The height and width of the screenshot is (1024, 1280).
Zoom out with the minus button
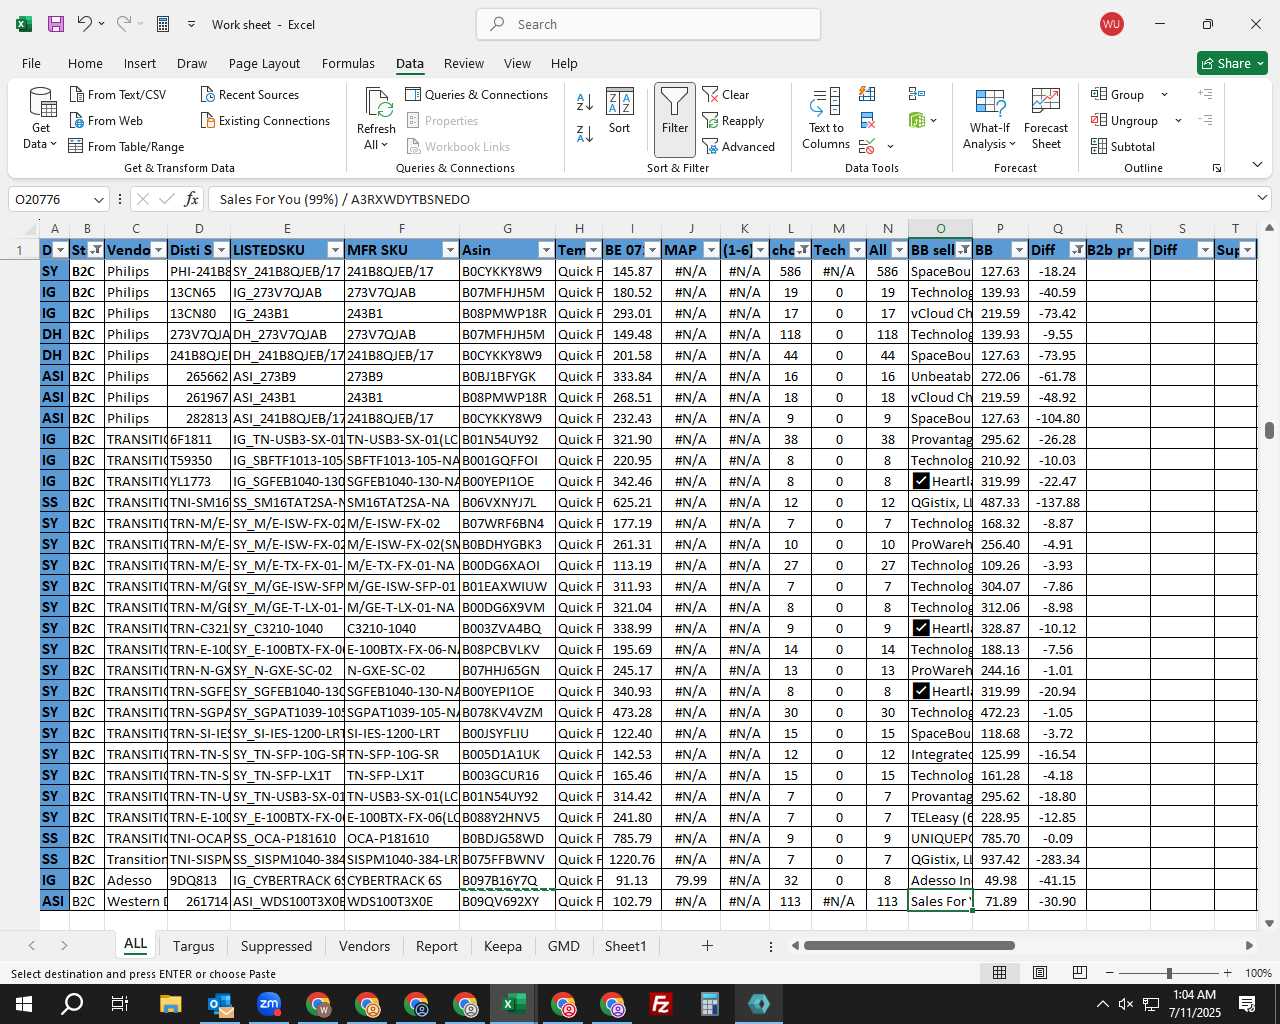coord(1110,973)
